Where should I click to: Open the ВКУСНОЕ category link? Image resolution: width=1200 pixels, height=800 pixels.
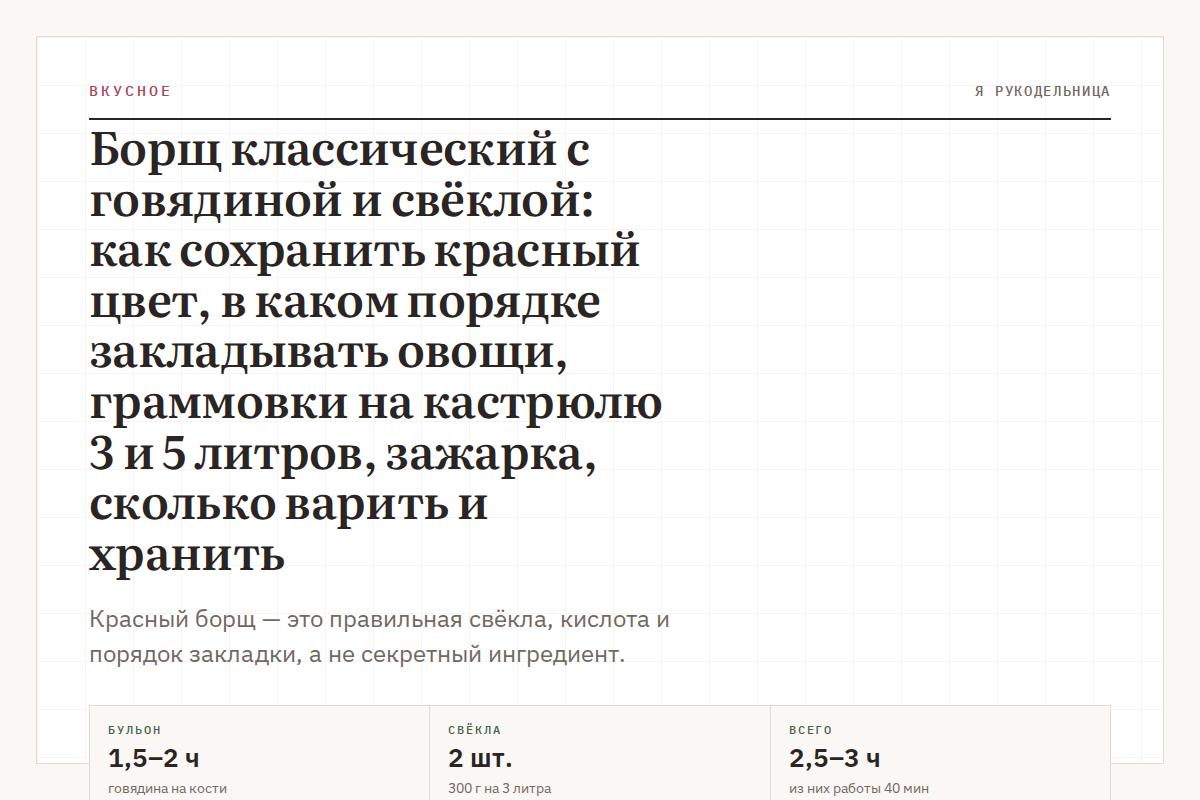coord(130,91)
